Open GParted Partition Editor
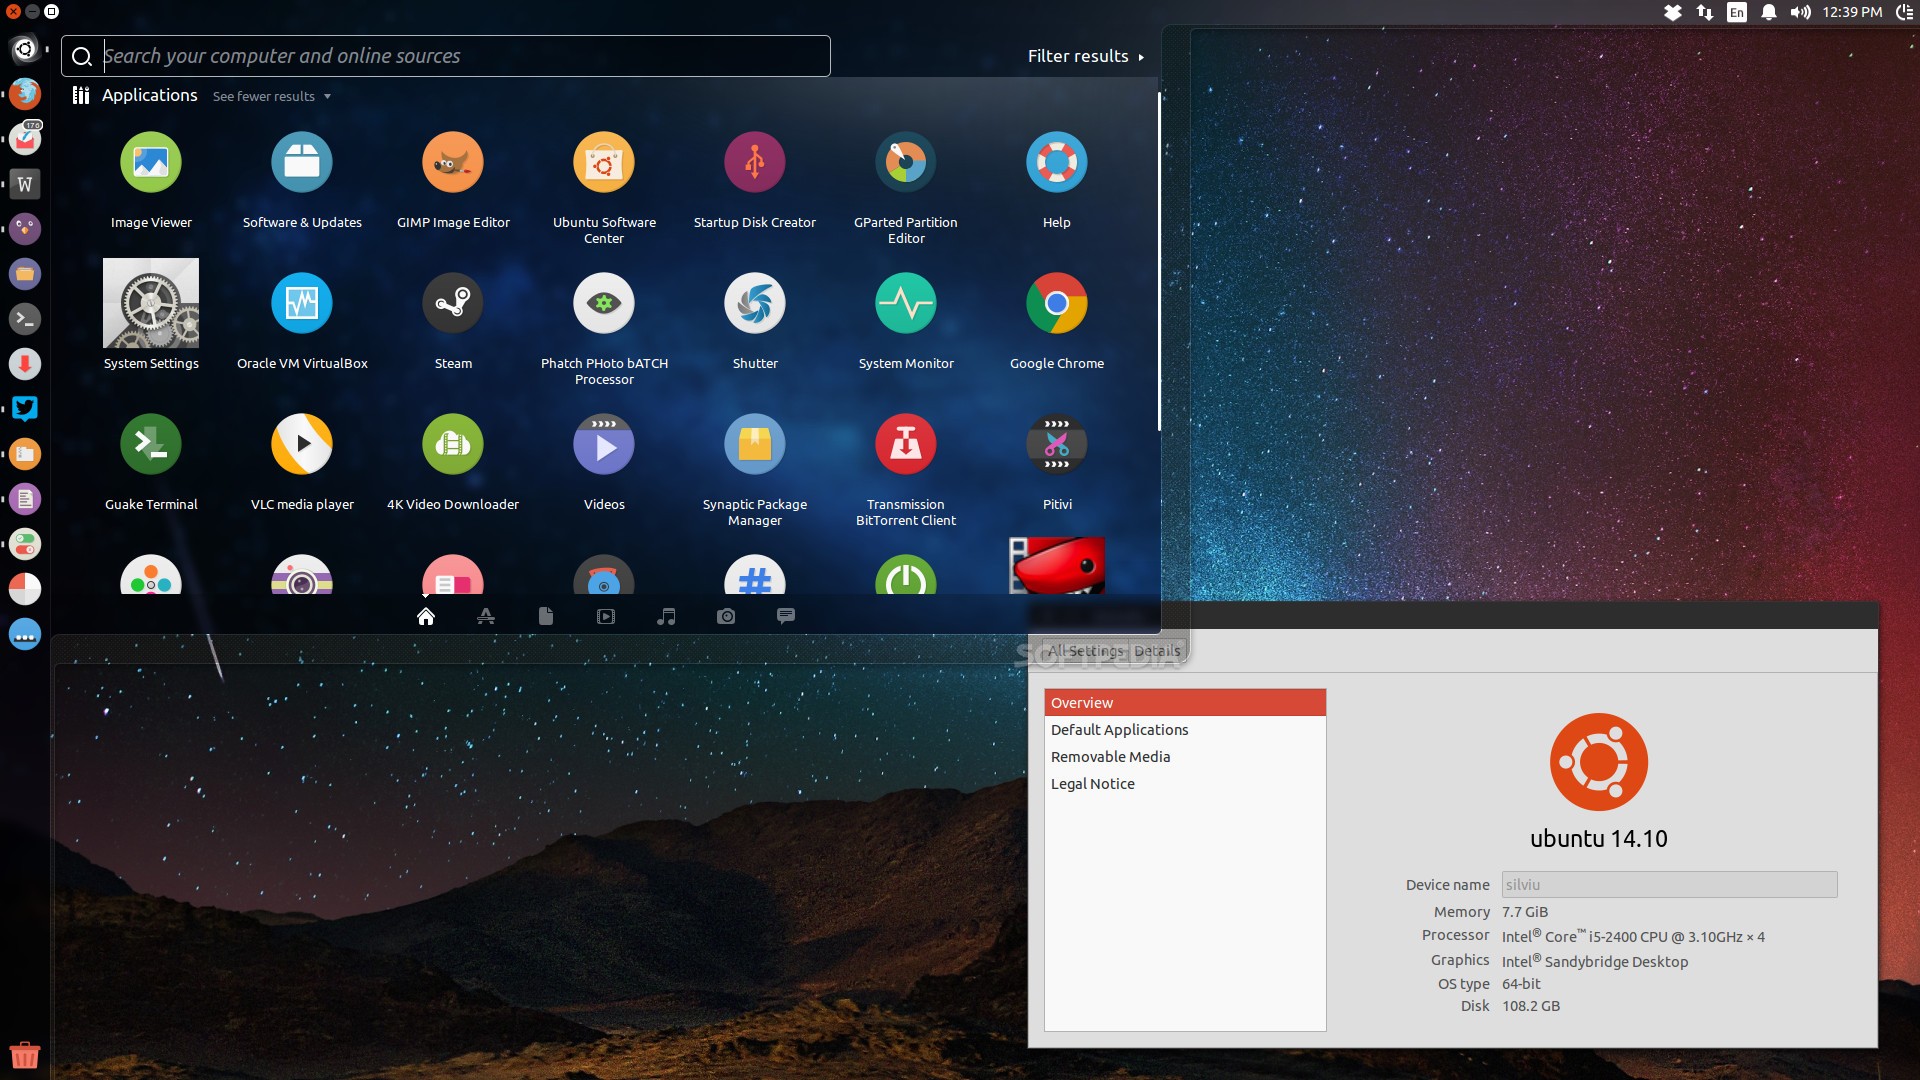 coord(906,162)
